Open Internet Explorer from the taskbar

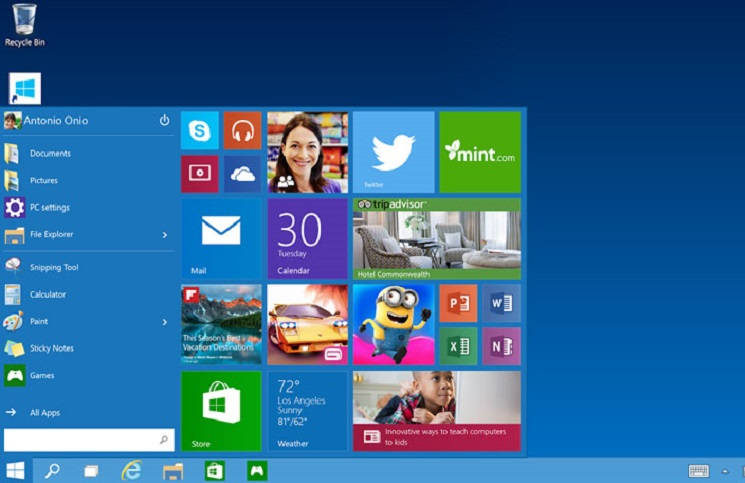(131, 470)
